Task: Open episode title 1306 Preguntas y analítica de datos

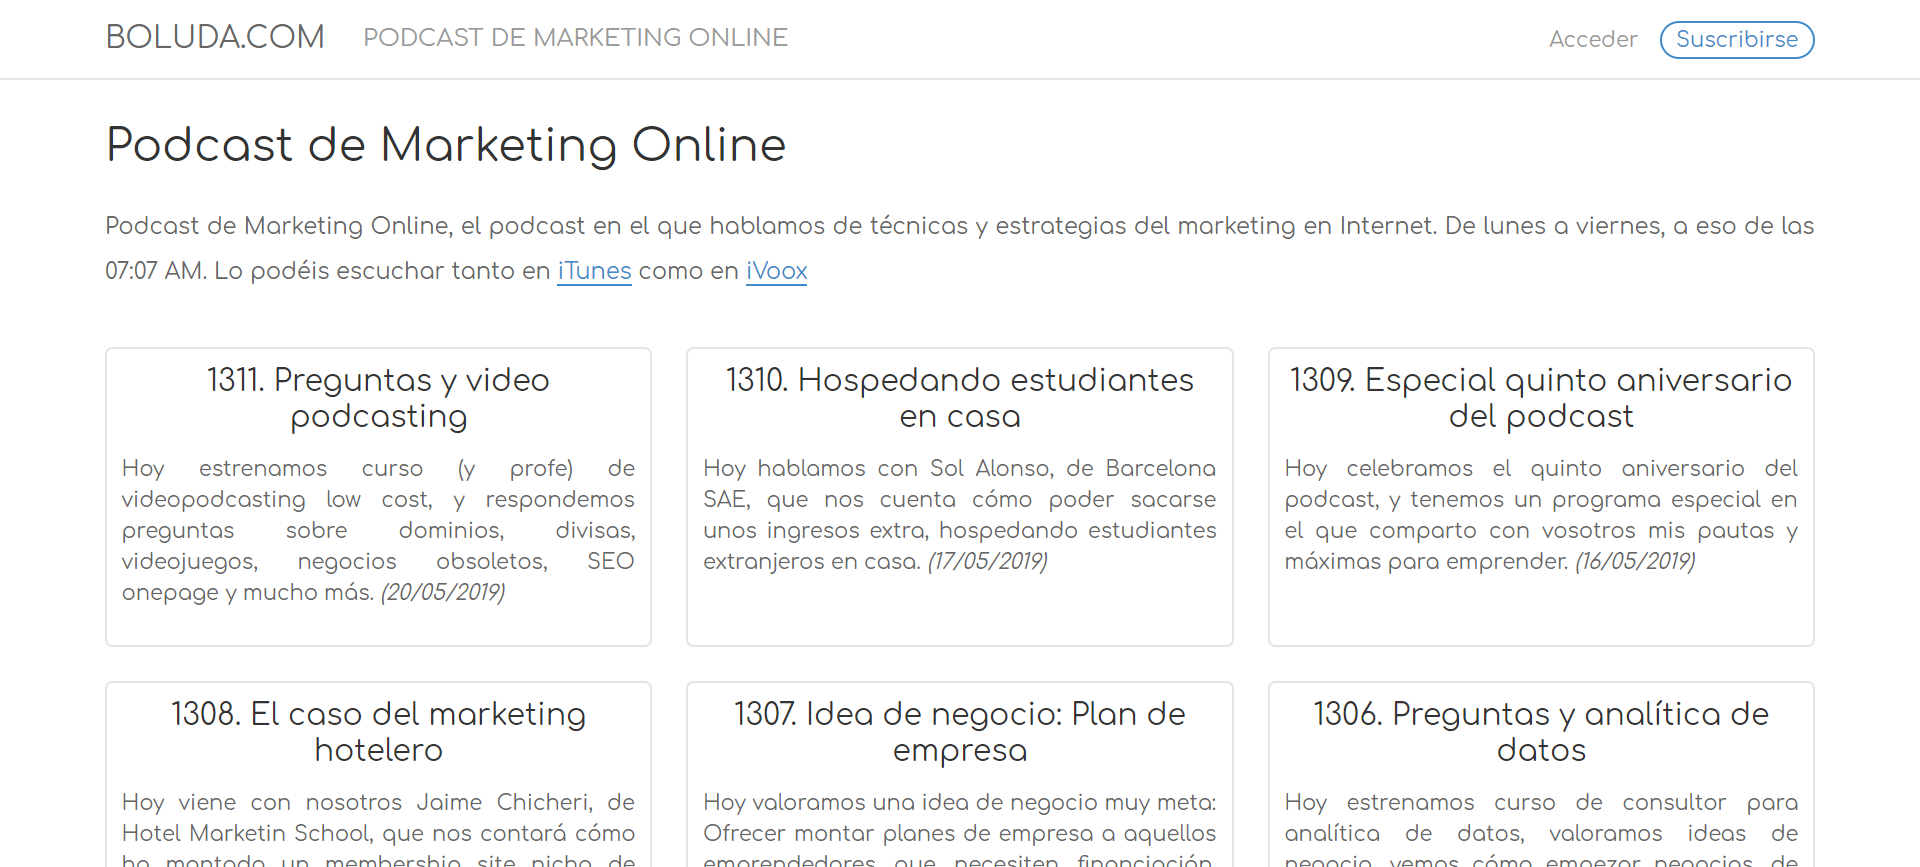Action: 1540,732
